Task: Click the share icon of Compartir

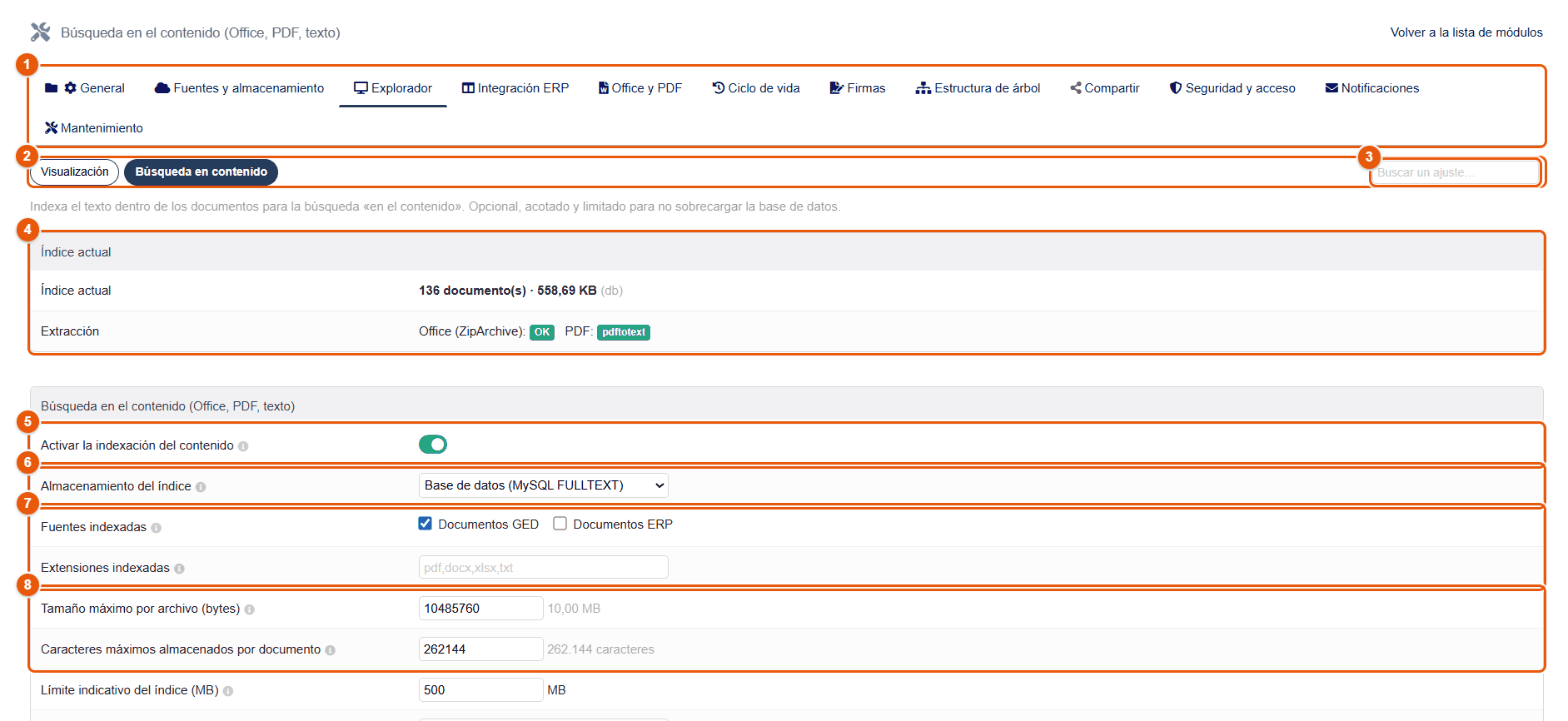Action: pos(1076,88)
